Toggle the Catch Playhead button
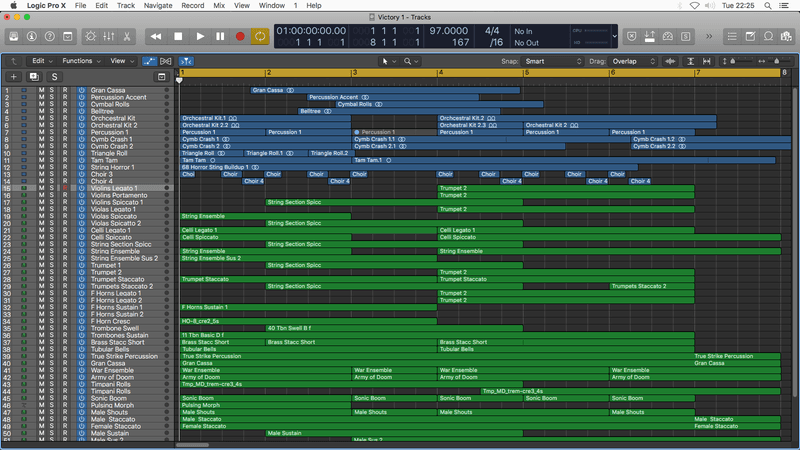Screen dimensions: 800x450 [186, 61]
